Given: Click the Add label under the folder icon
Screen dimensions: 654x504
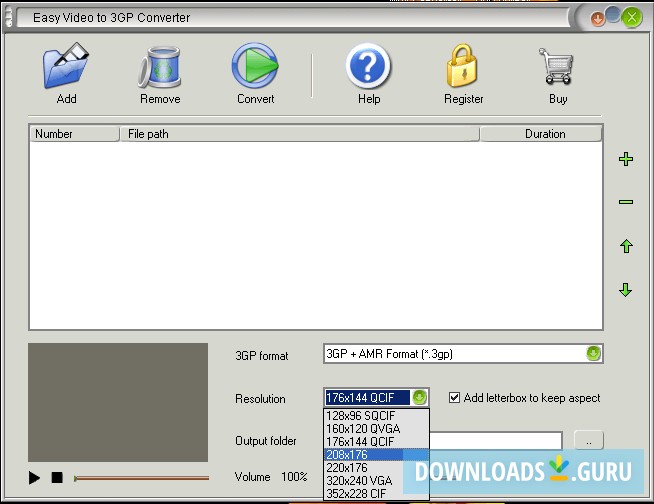Looking at the screenshot, I should coord(66,99).
